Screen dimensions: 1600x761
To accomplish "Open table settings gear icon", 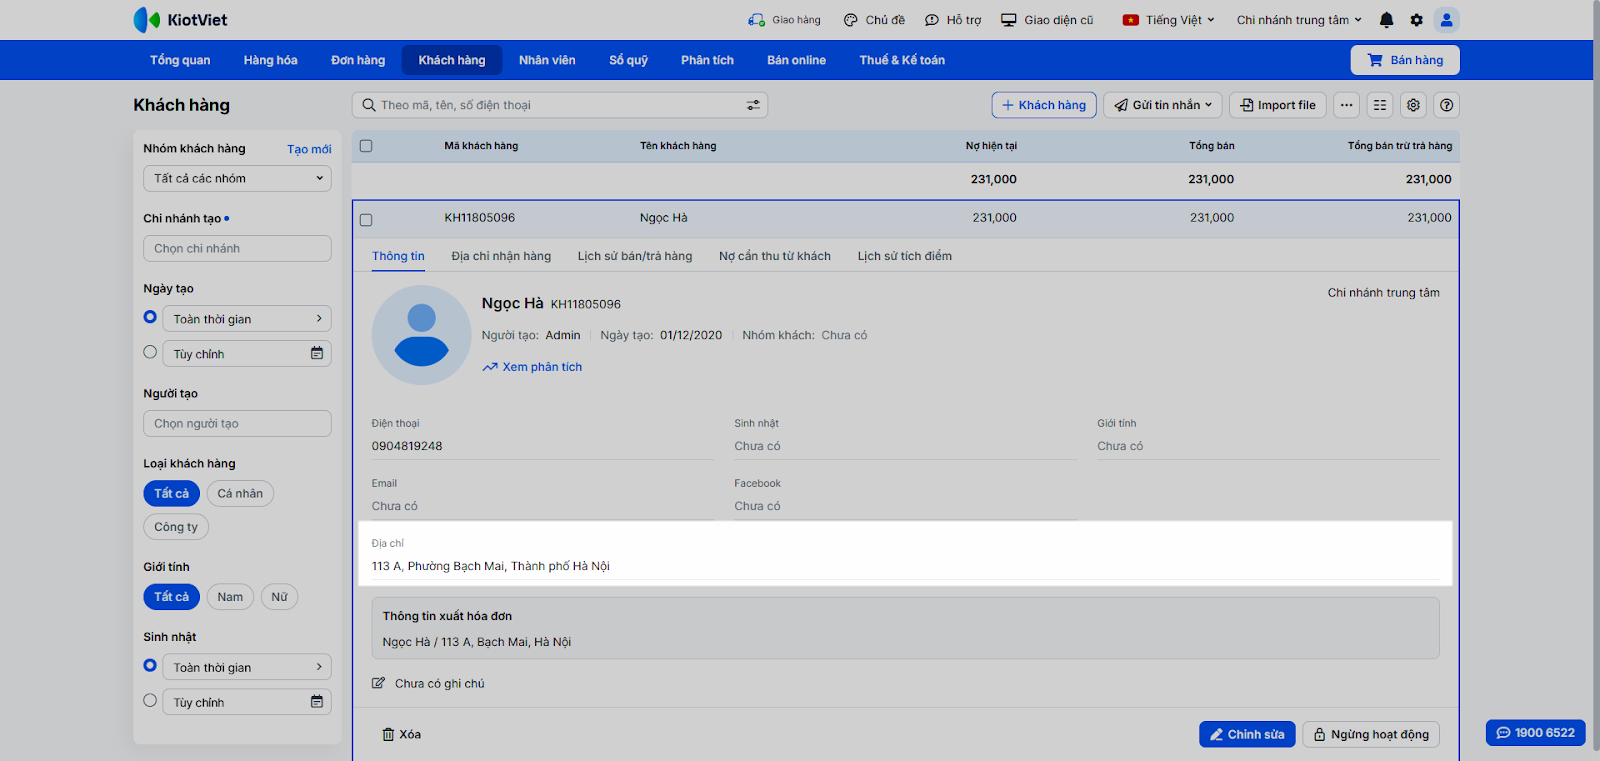I will (1413, 105).
